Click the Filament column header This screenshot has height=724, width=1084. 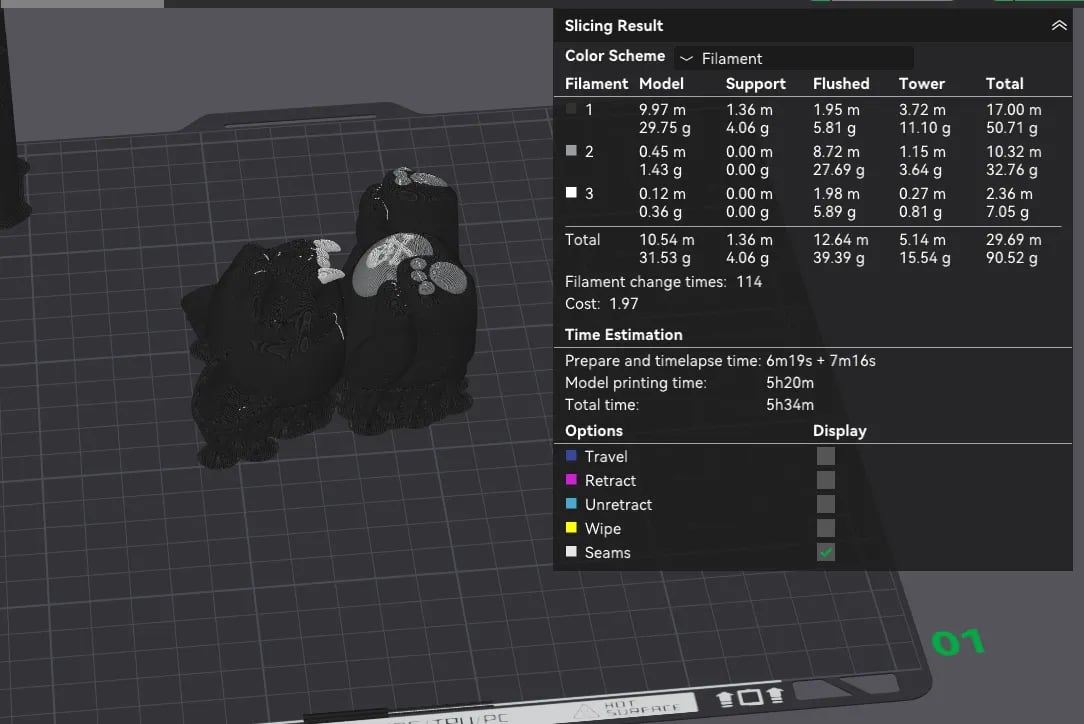coord(596,84)
